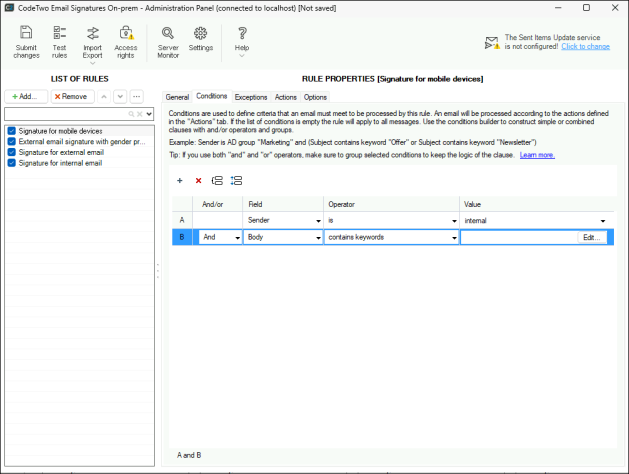Click the Operator column header
This screenshot has width=629, height=474.
coord(391,204)
